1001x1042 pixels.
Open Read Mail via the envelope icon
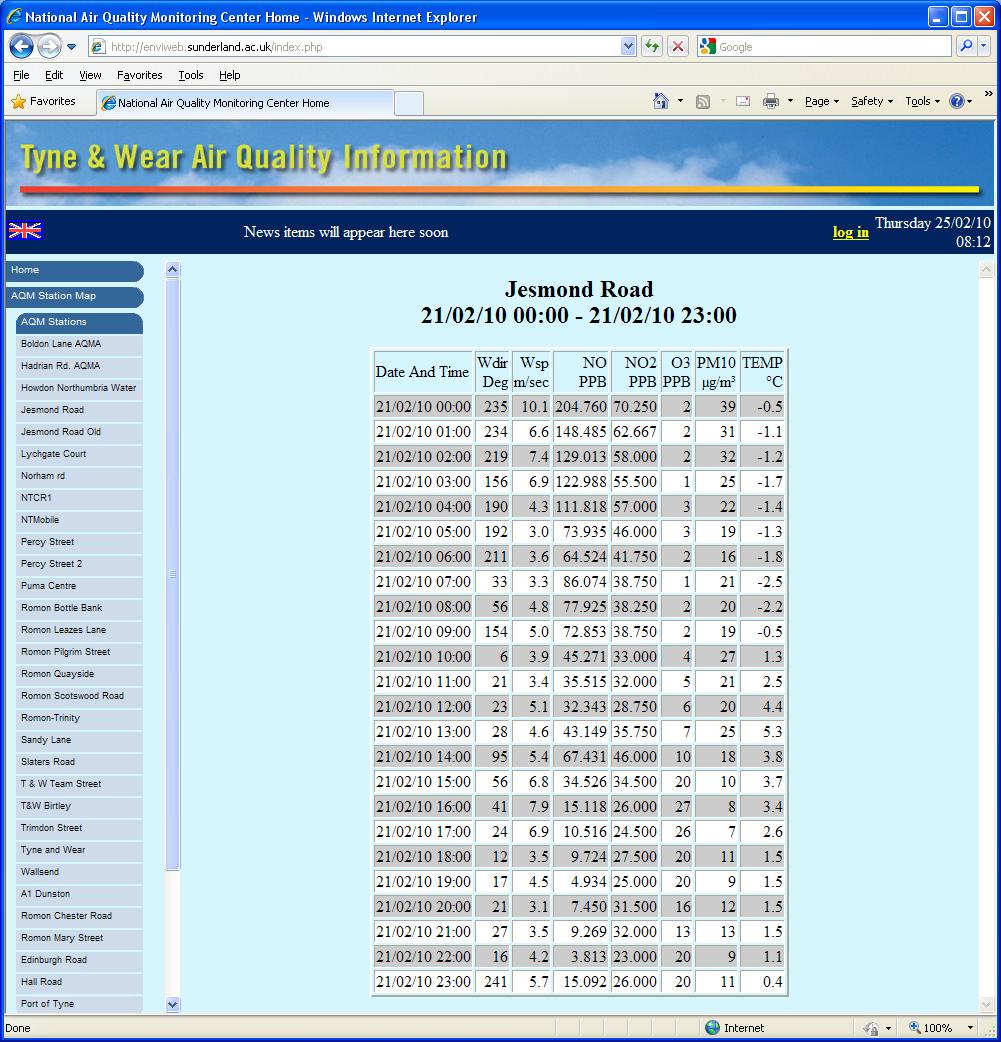[x=742, y=101]
